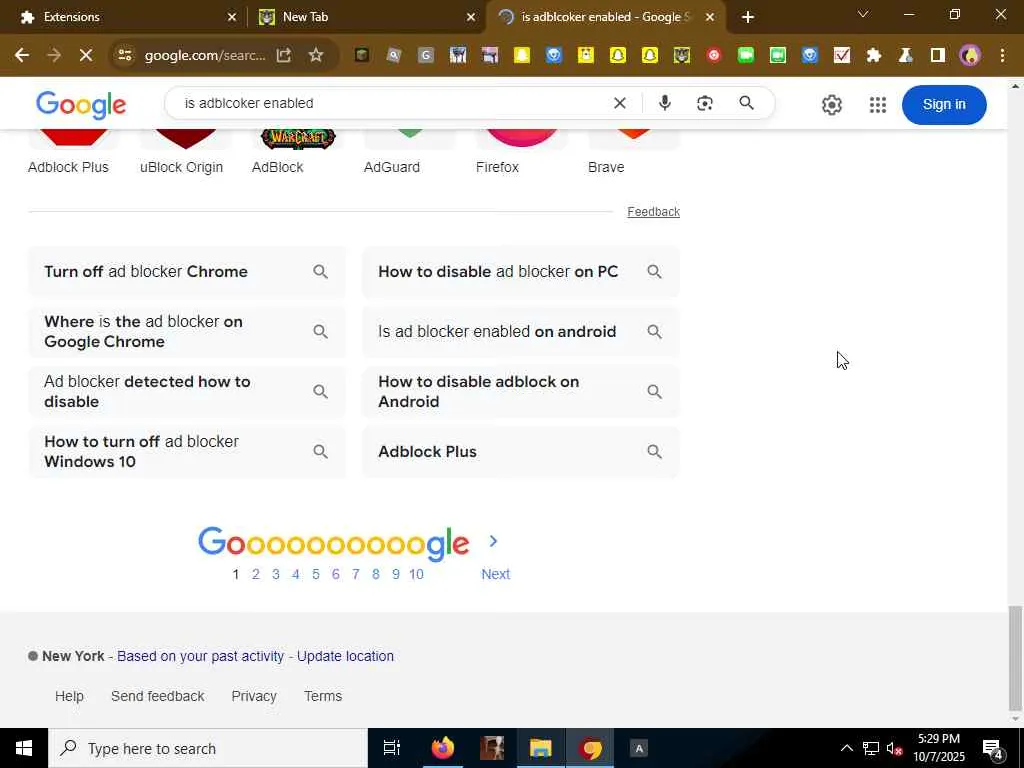1024x768 pixels.
Task: Go to the Google homepage via logo
Action: 81,104
